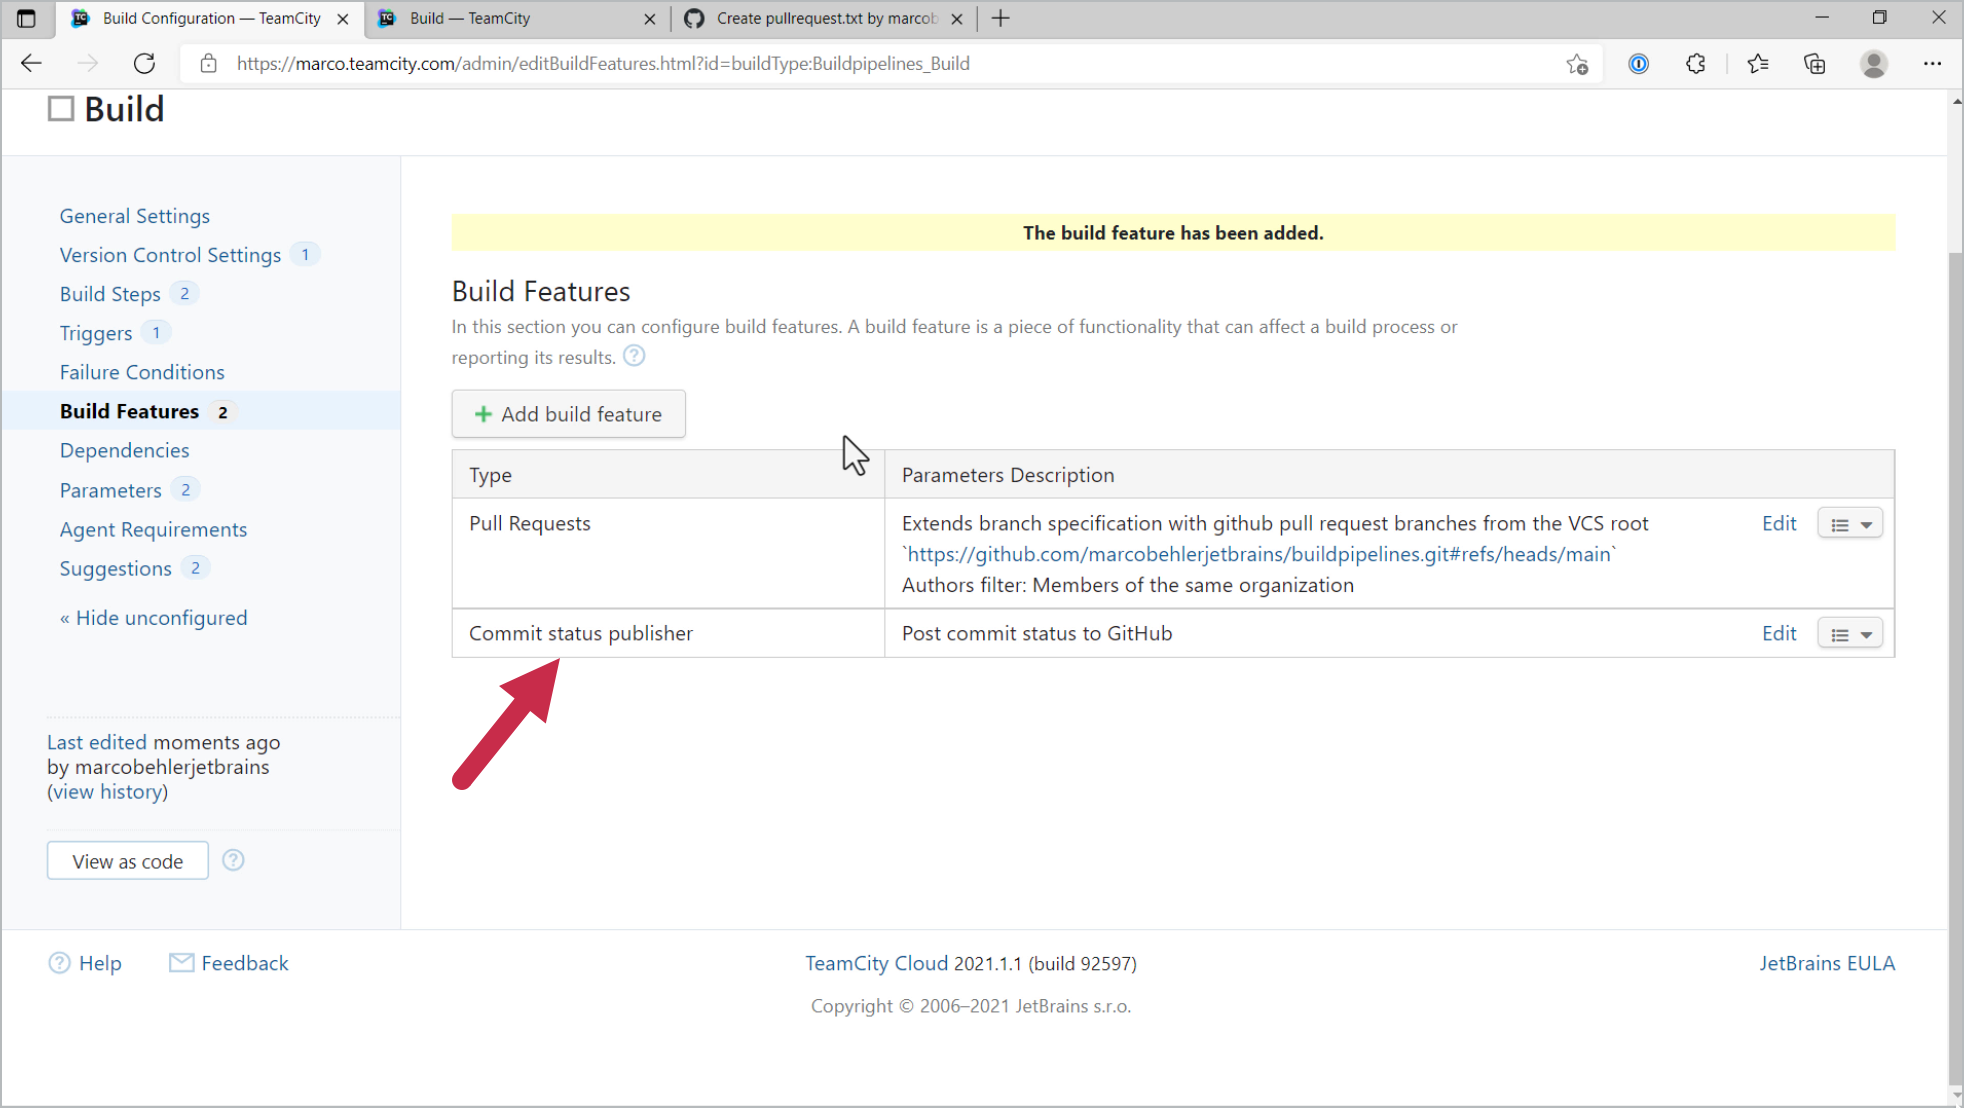The width and height of the screenshot is (1964, 1108).
Task: Open the 1Password extension in the toolbar
Action: tap(1640, 63)
